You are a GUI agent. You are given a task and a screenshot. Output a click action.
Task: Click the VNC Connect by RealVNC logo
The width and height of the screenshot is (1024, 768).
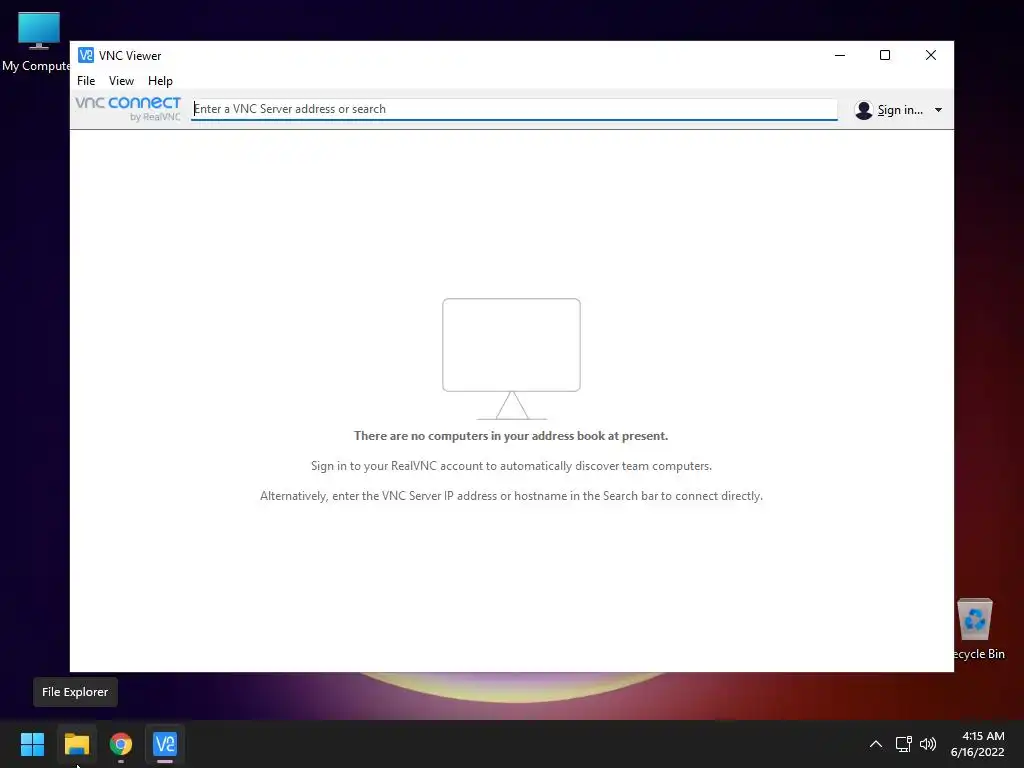(128, 108)
